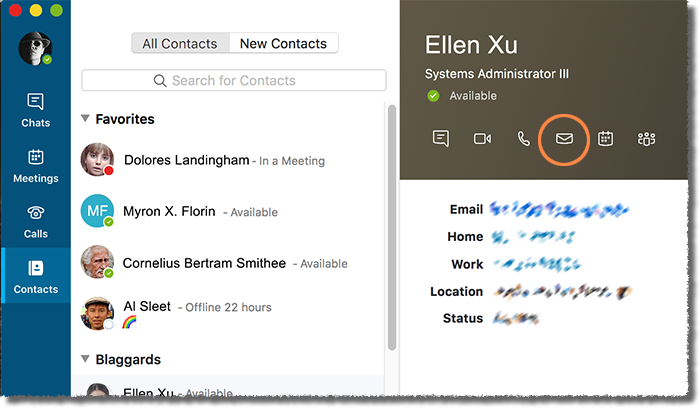This screenshot has height=411, width=700.
Task: Open the Meetings section in sidebar
Action: [36, 166]
